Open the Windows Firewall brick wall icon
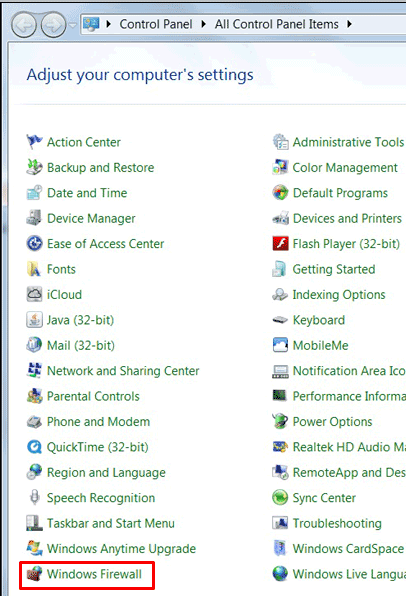This screenshot has height=596, width=406. point(34,574)
